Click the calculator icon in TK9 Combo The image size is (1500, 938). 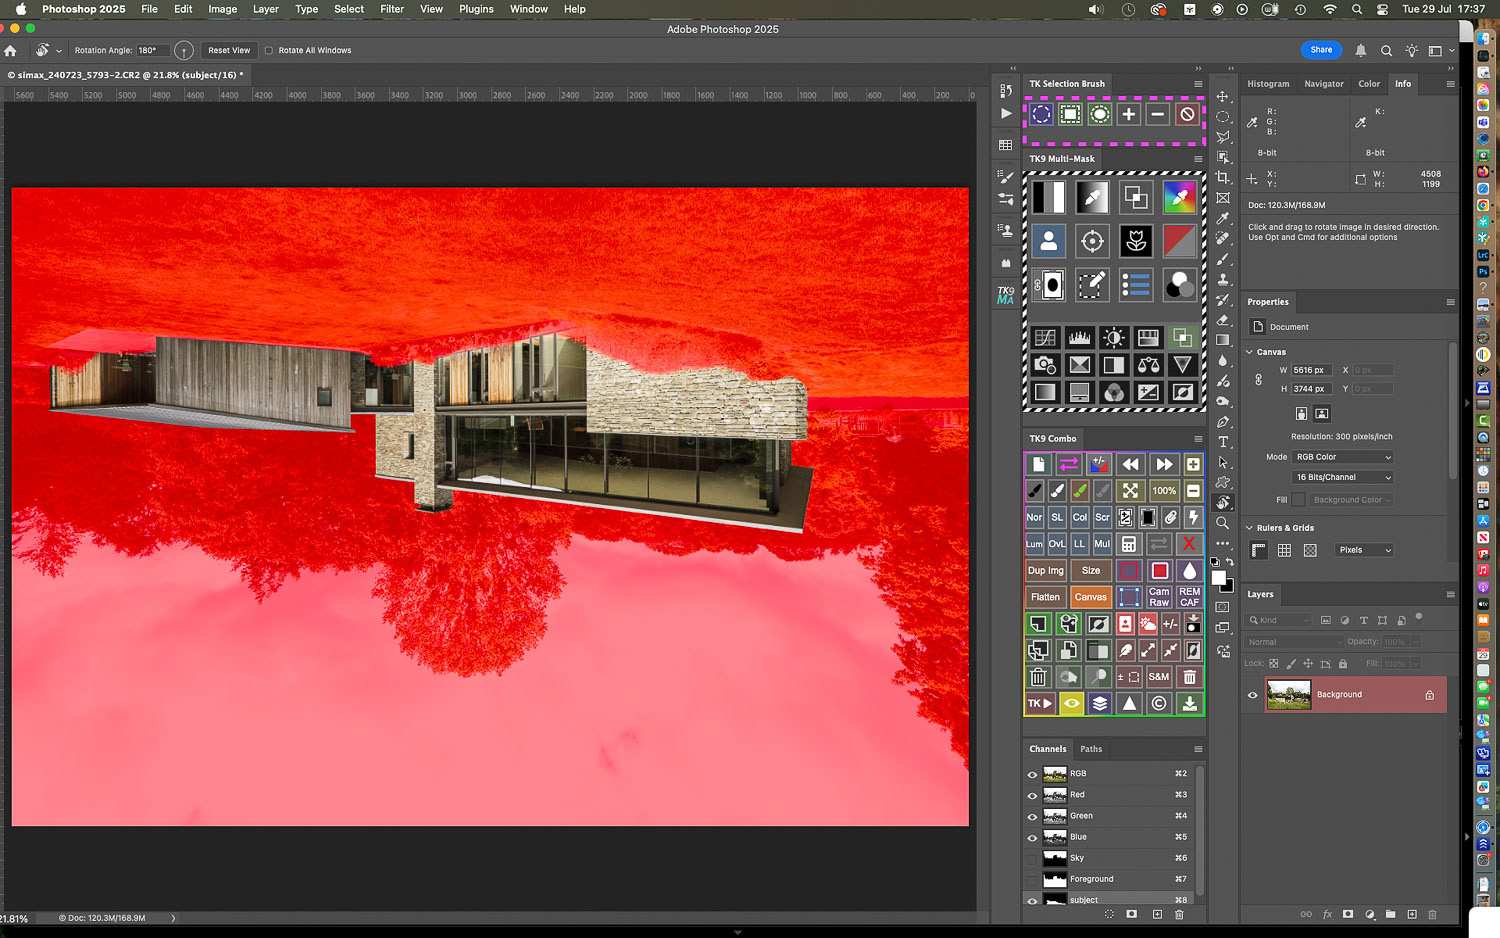pos(1129,544)
